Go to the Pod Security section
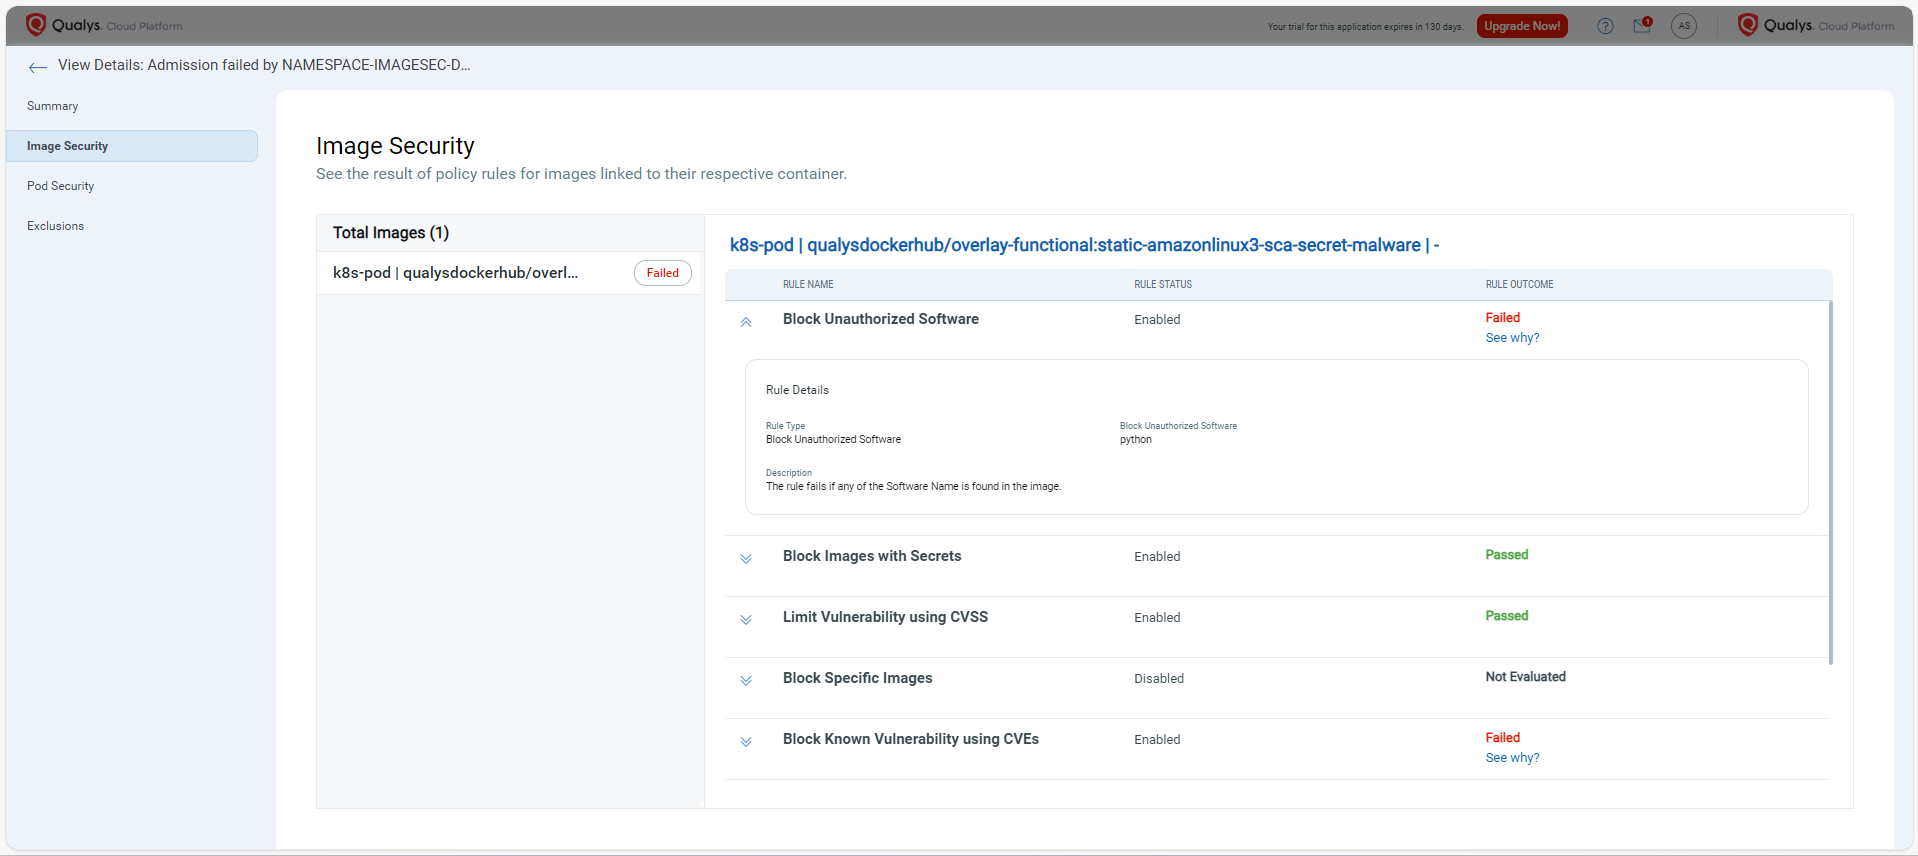The width and height of the screenshot is (1918, 856). (60, 186)
